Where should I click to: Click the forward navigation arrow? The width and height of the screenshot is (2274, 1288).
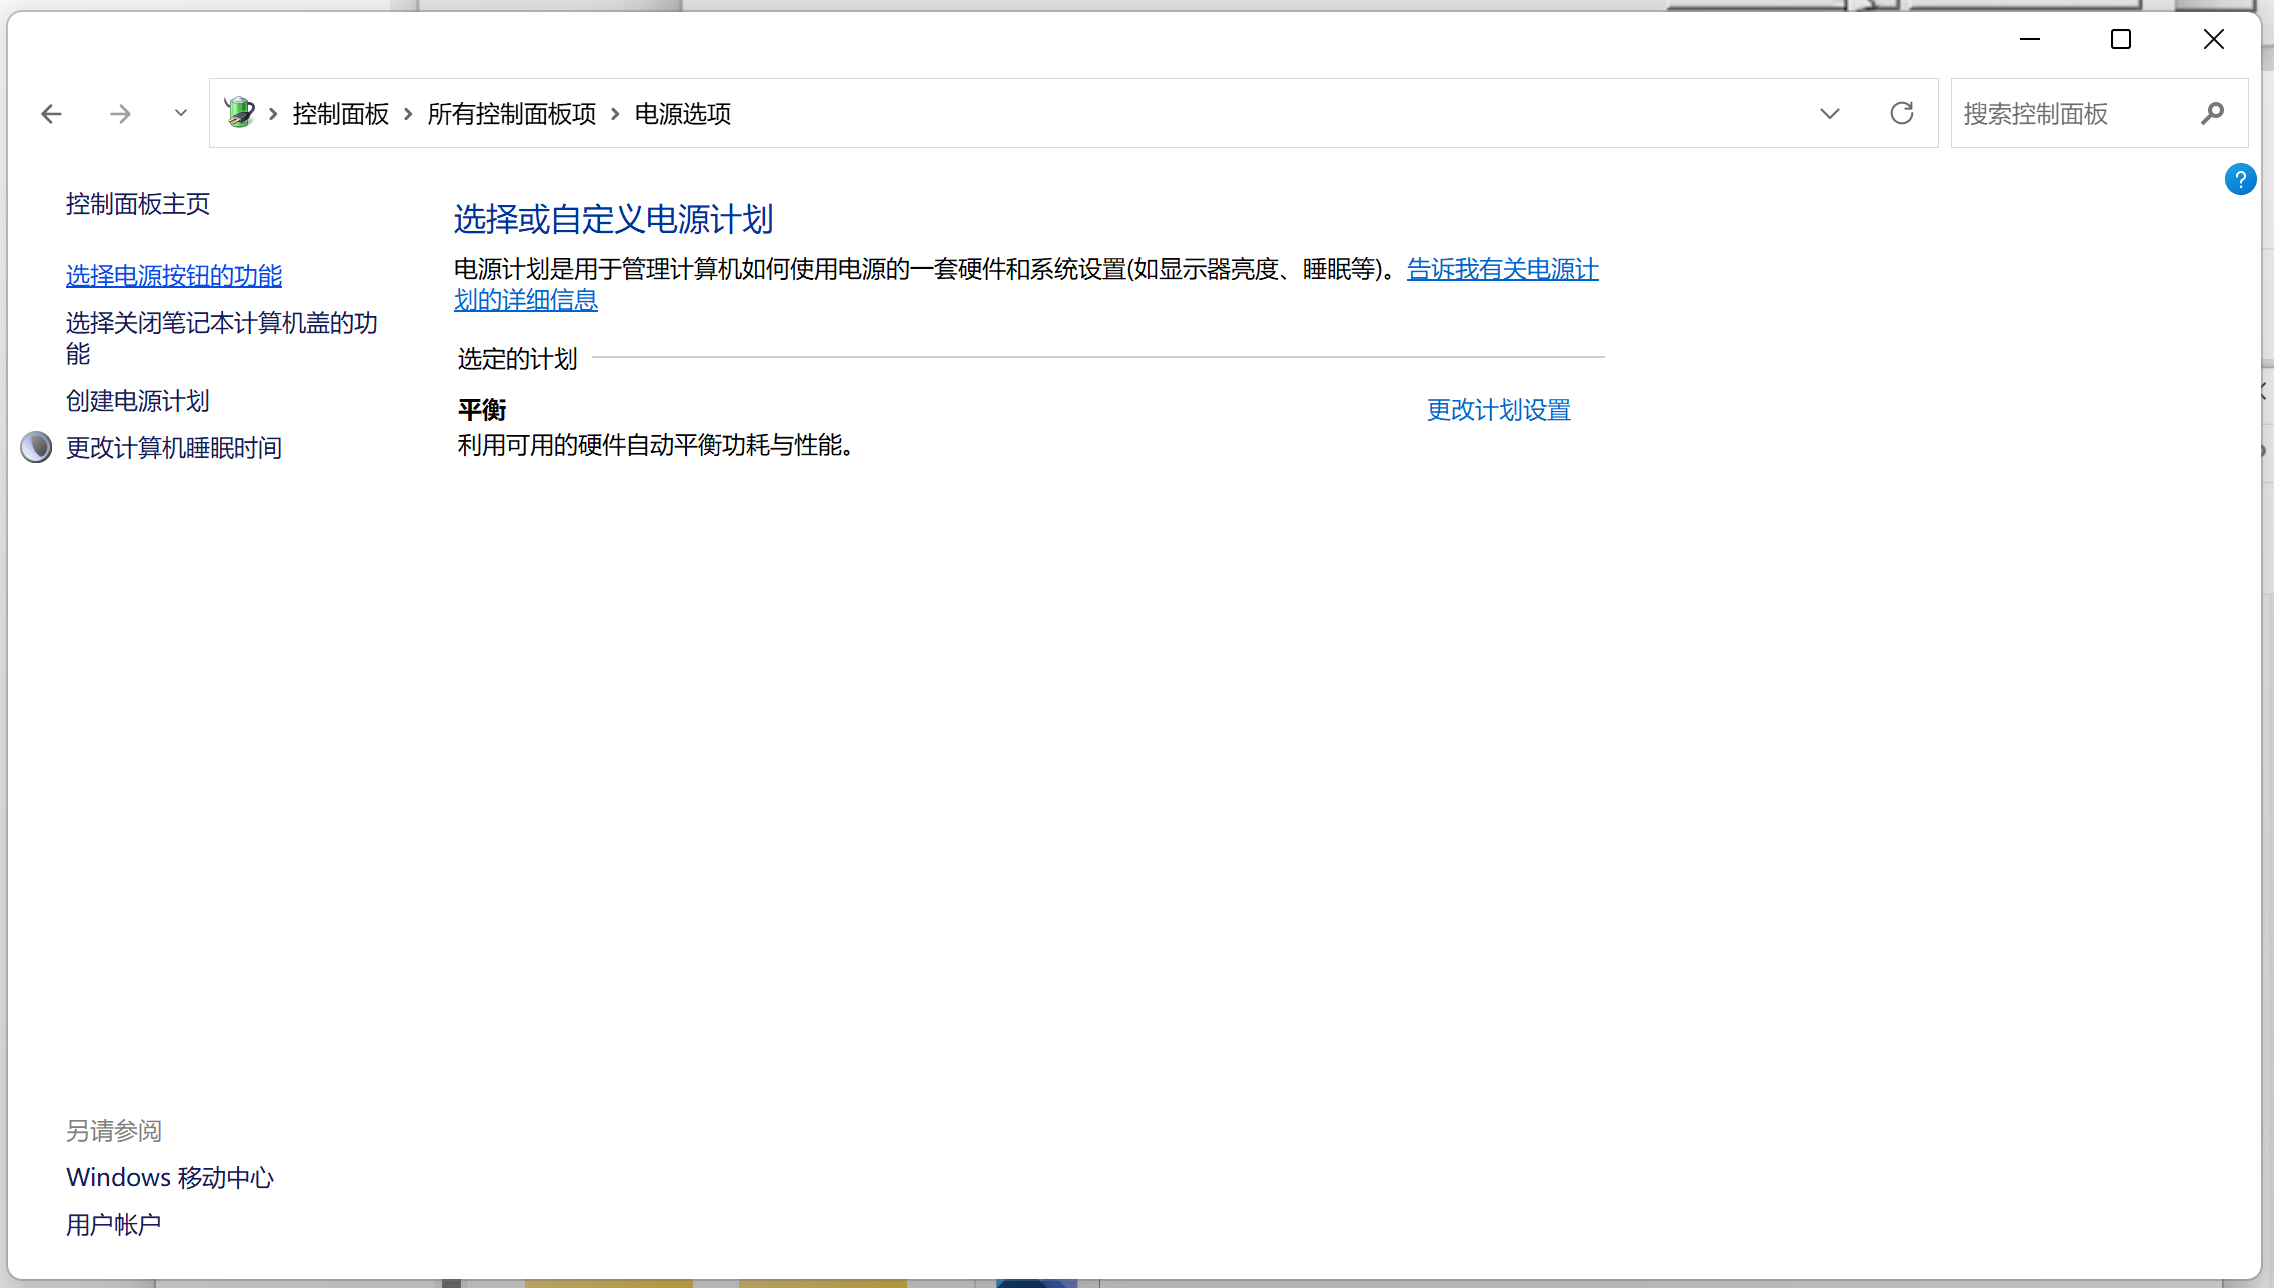(x=120, y=114)
